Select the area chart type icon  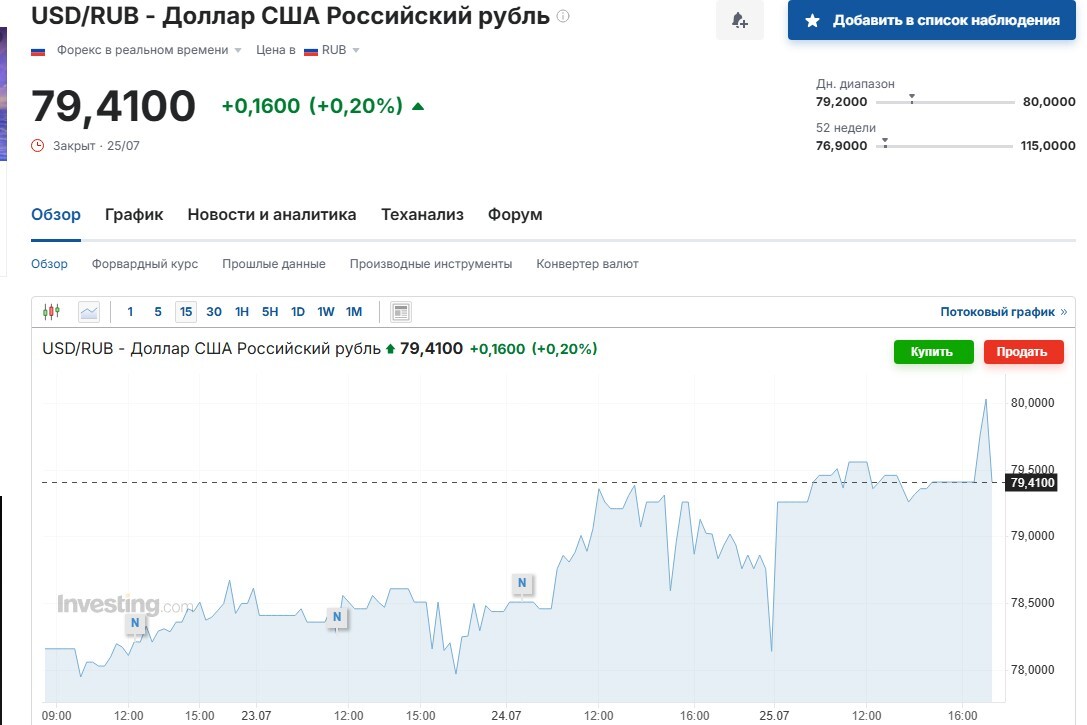pos(89,312)
